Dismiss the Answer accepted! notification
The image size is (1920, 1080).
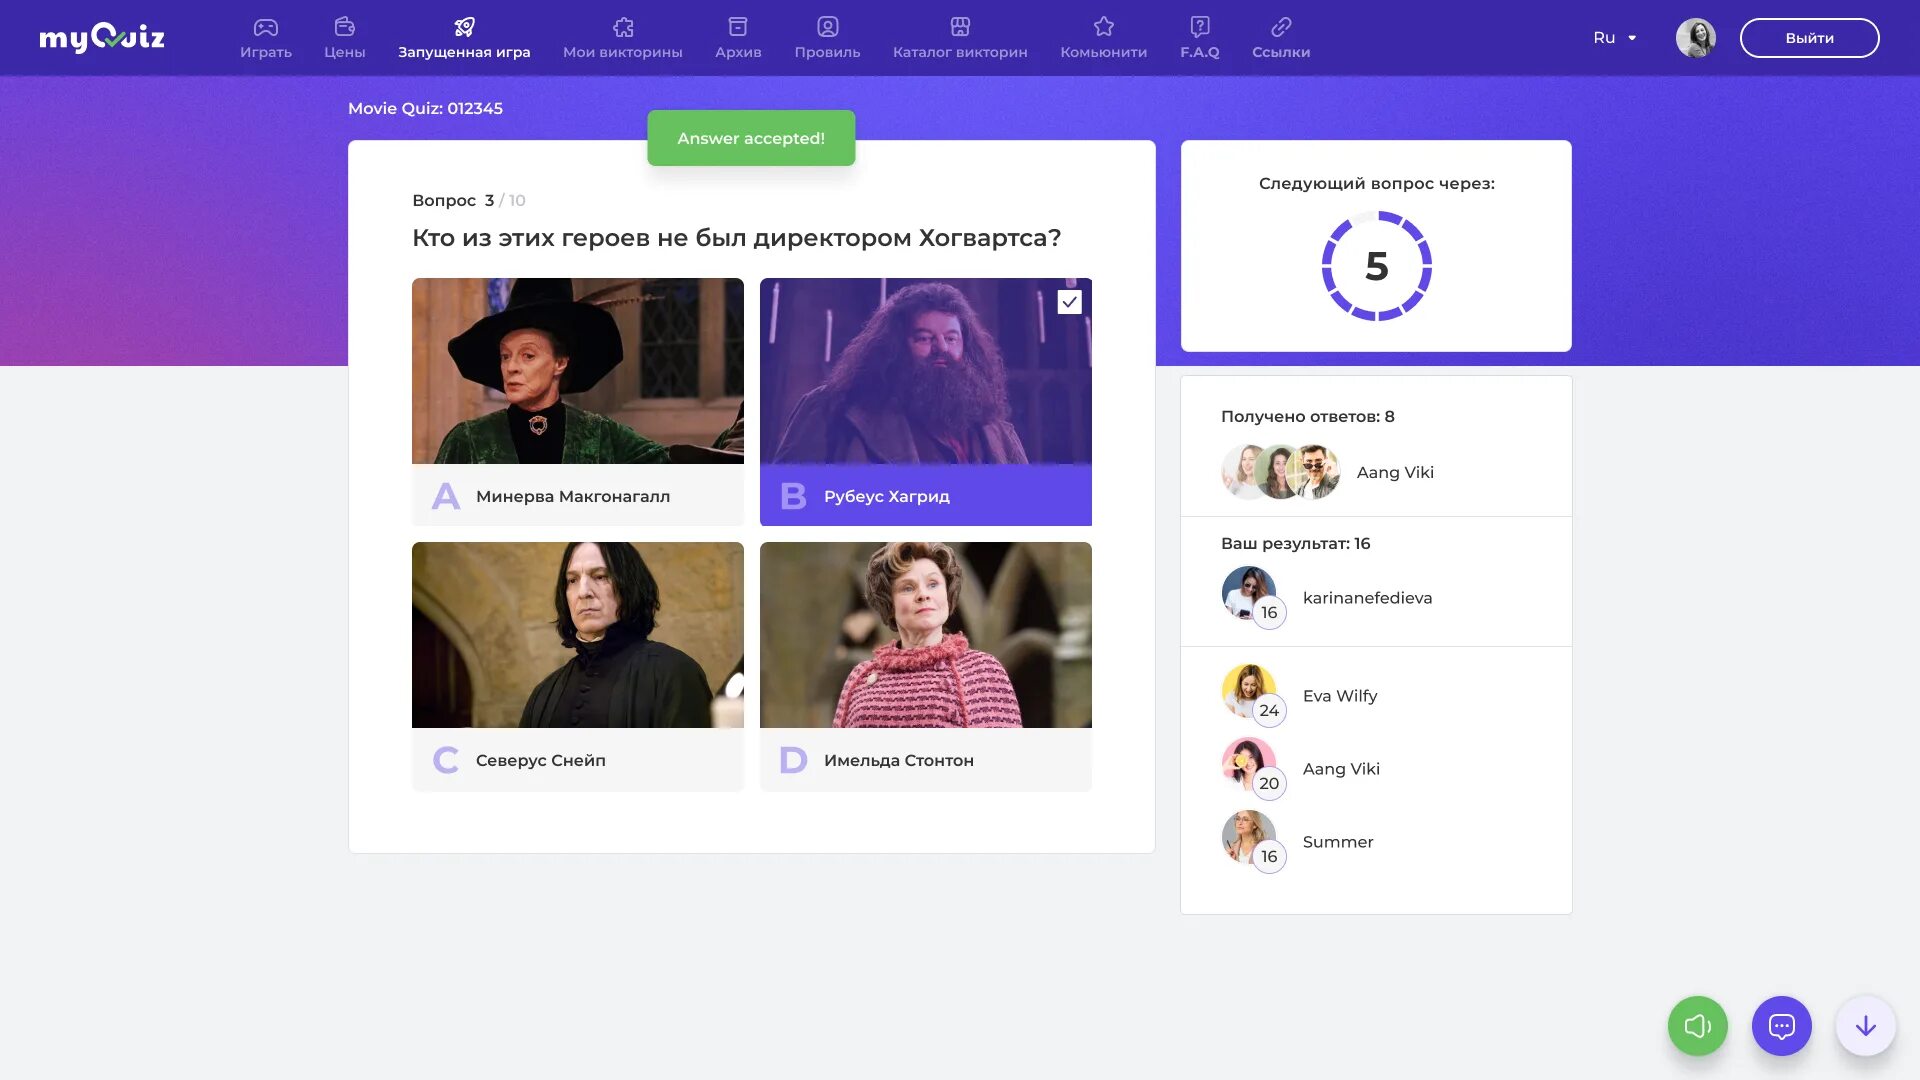pyautogui.click(x=751, y=138)
